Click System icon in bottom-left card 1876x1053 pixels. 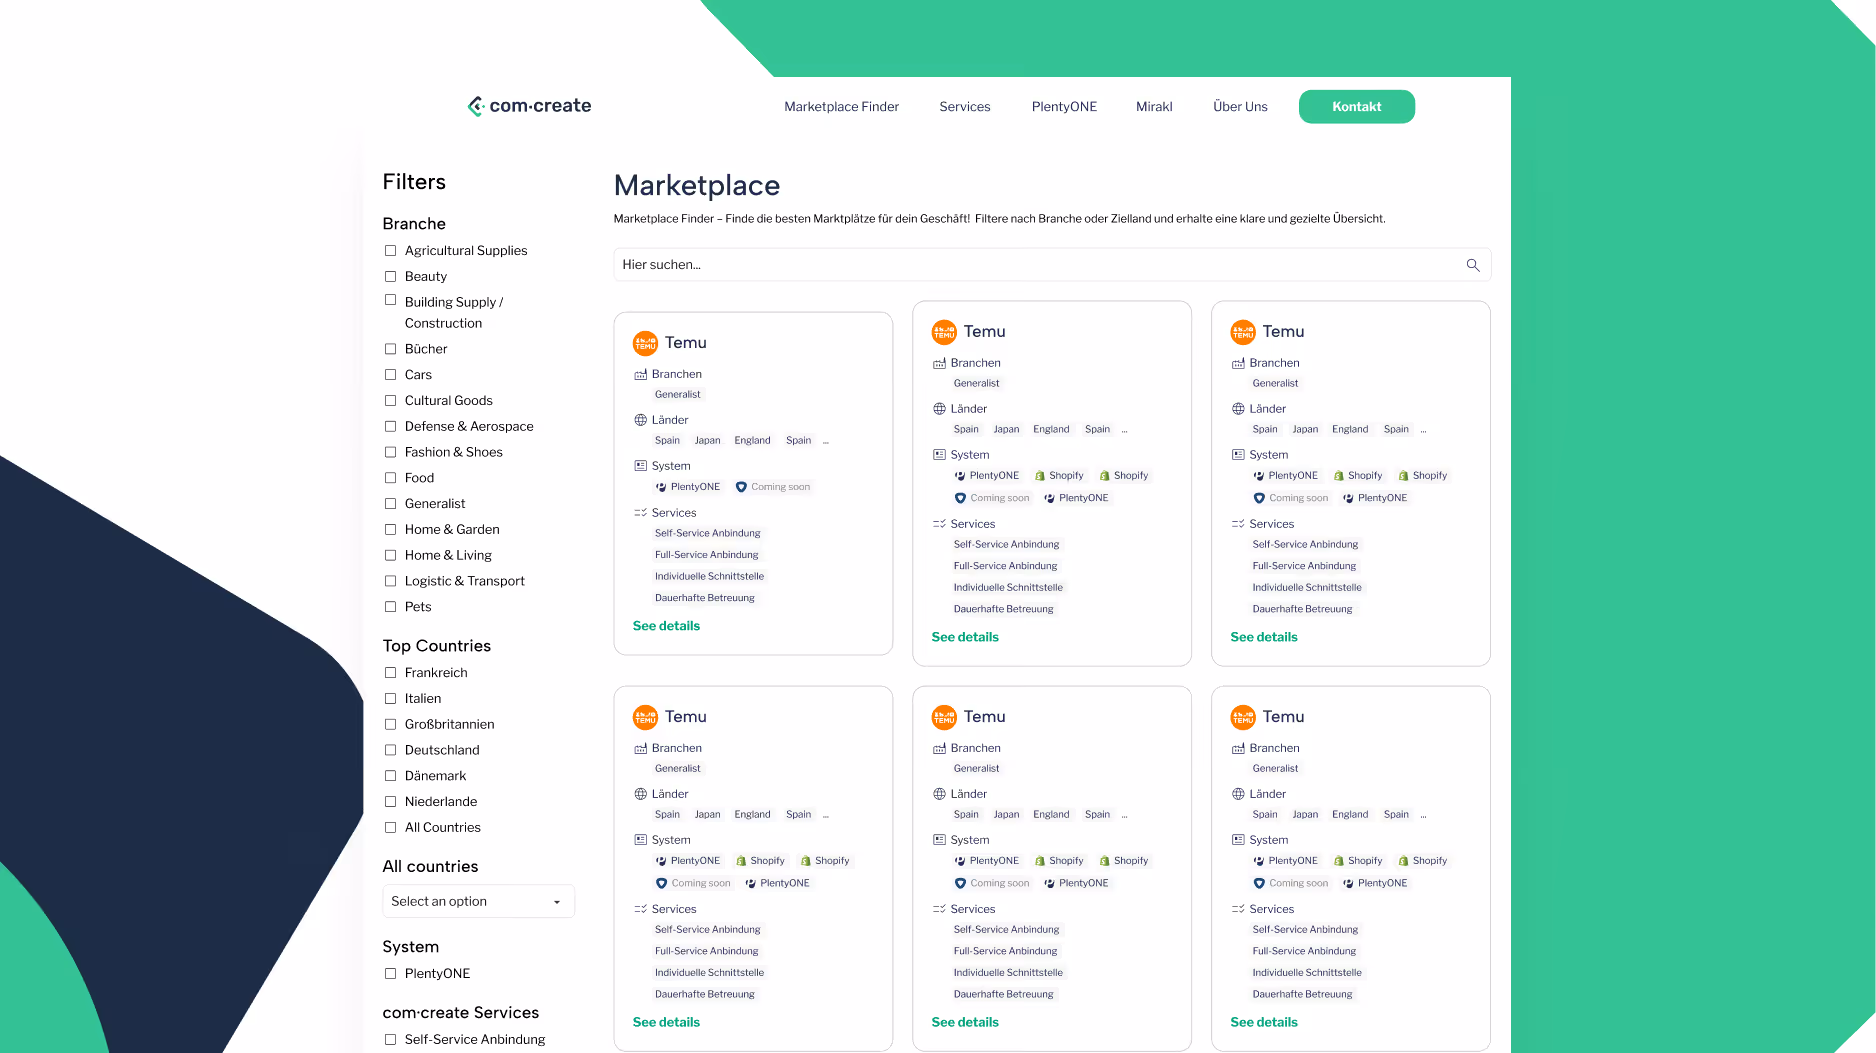640,840
